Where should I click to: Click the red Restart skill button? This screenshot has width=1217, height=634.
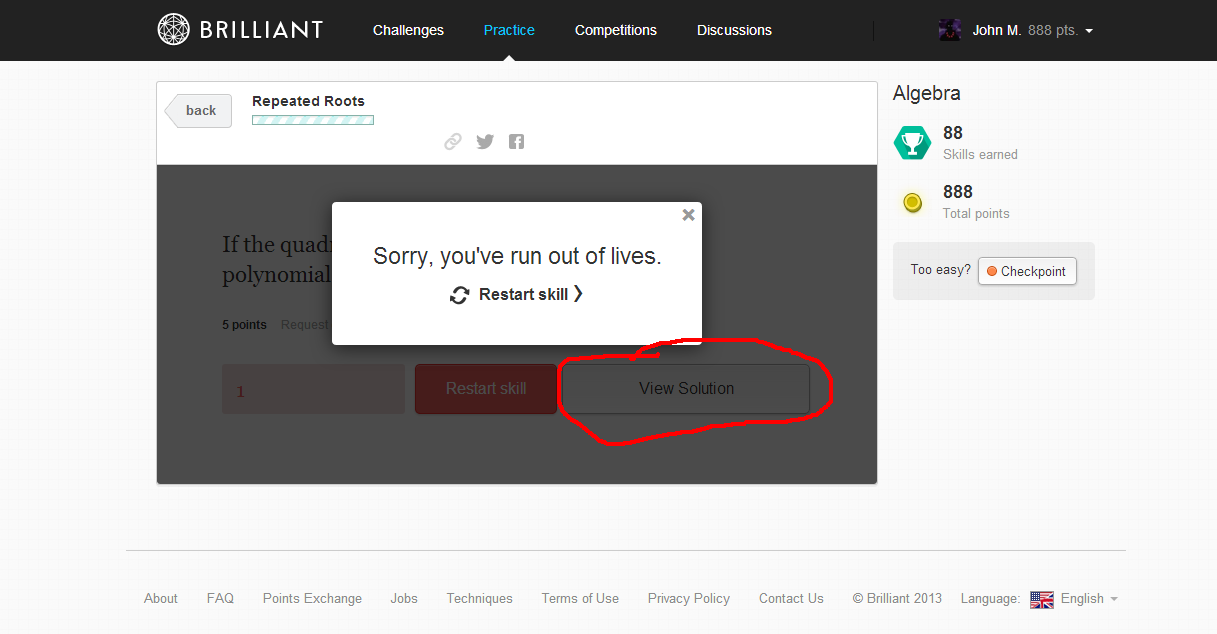click(486, 389)
